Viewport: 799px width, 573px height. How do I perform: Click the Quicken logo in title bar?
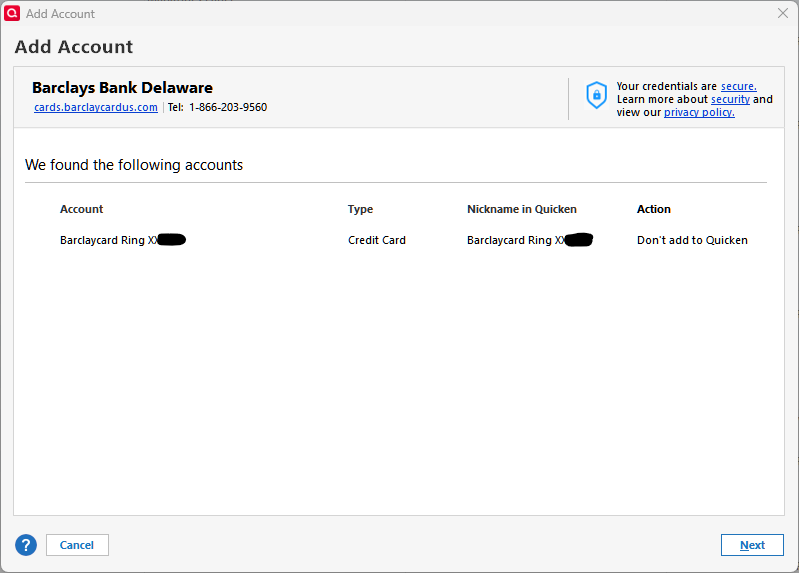(x=12, y=13)
